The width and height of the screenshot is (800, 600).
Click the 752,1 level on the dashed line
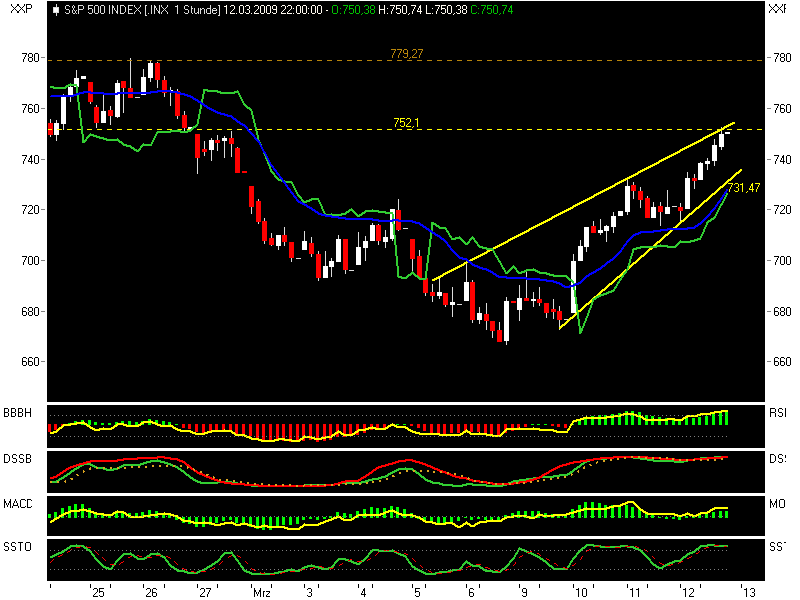click(404, 123)
